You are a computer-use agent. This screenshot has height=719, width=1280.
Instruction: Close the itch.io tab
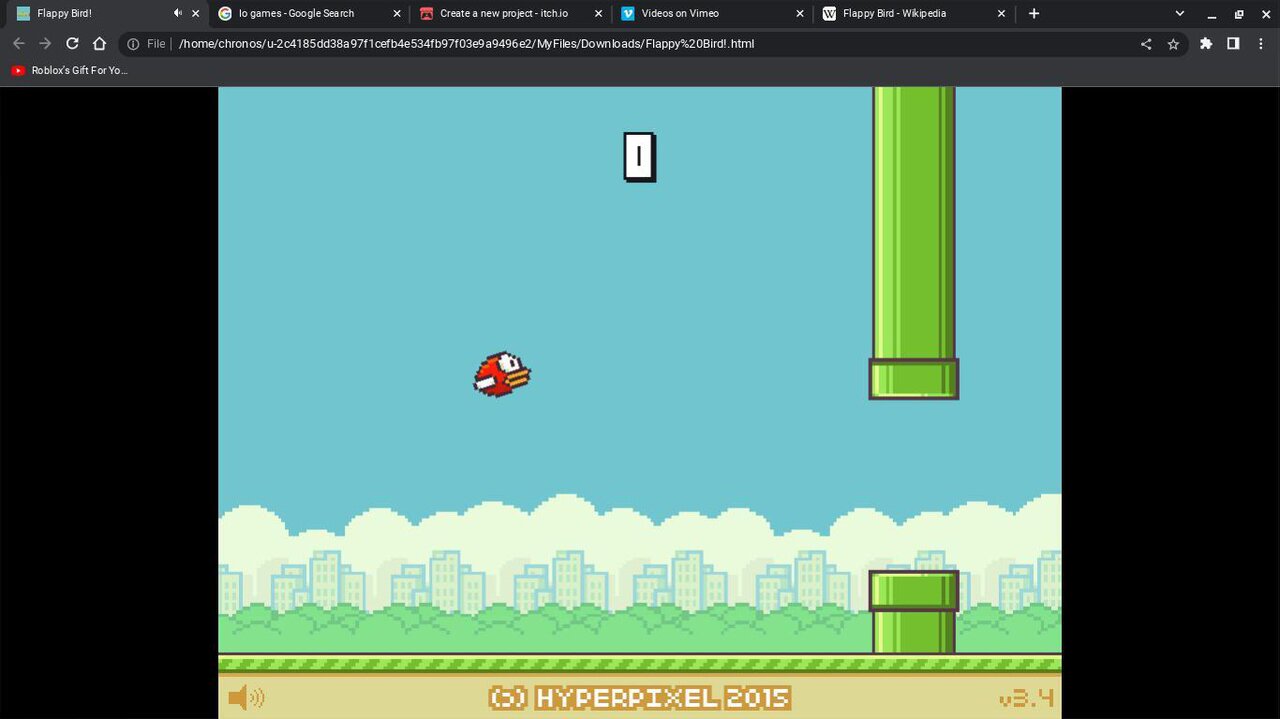598,14
